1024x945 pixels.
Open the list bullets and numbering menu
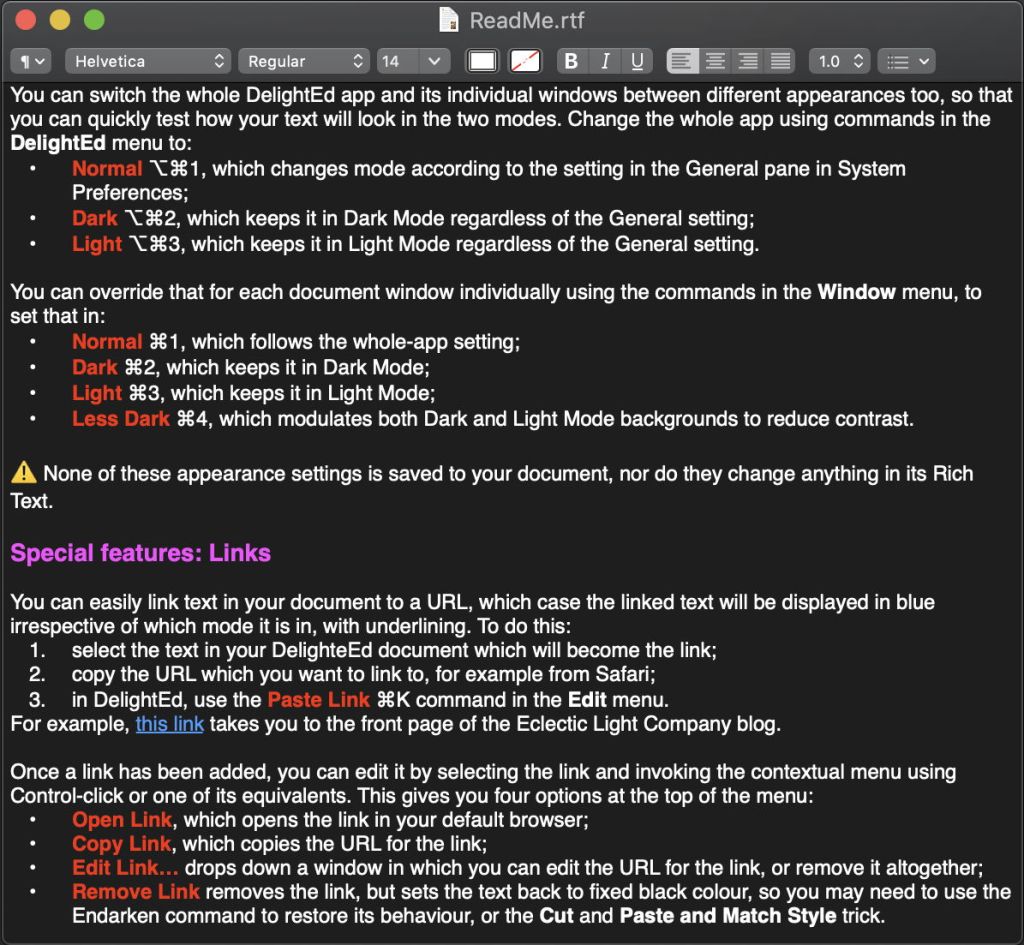click(x=906, y=61)
